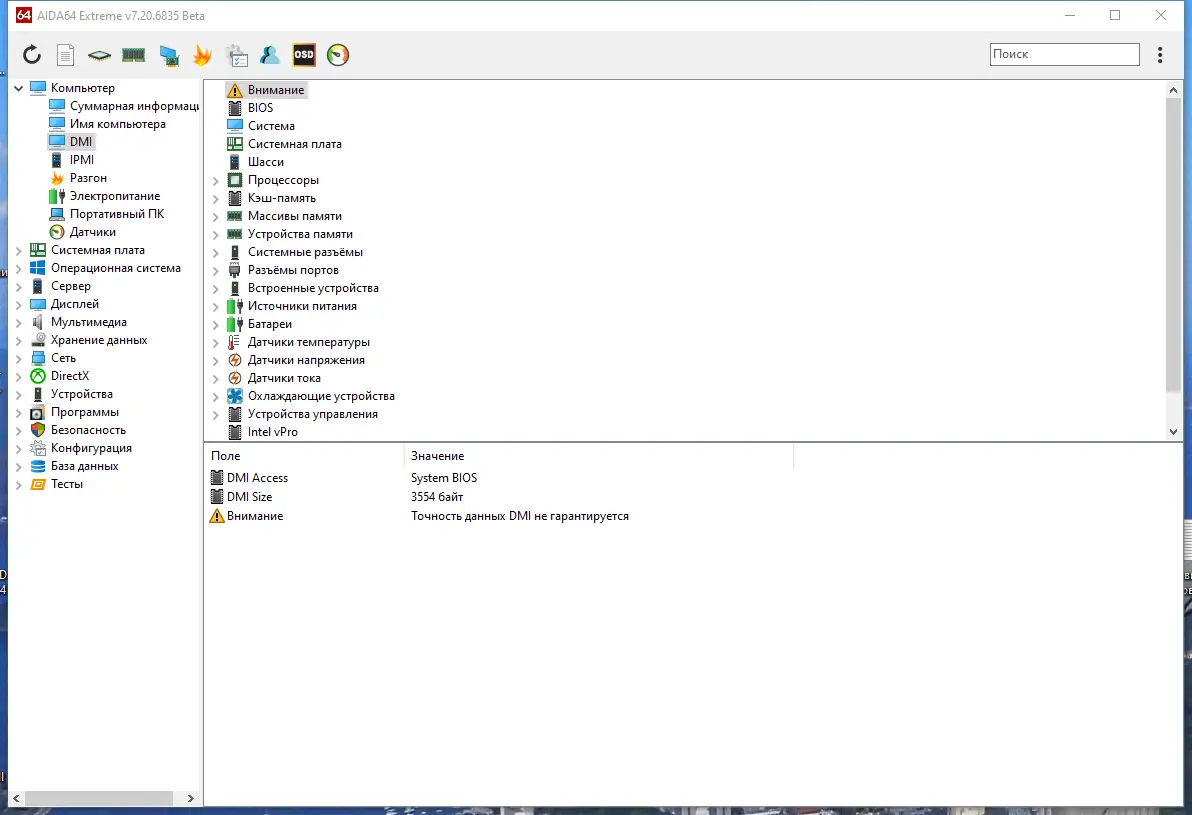Expand the Устройства памяти DMI node
This screenshot has width=1192, height=815.
coord(216,235)
